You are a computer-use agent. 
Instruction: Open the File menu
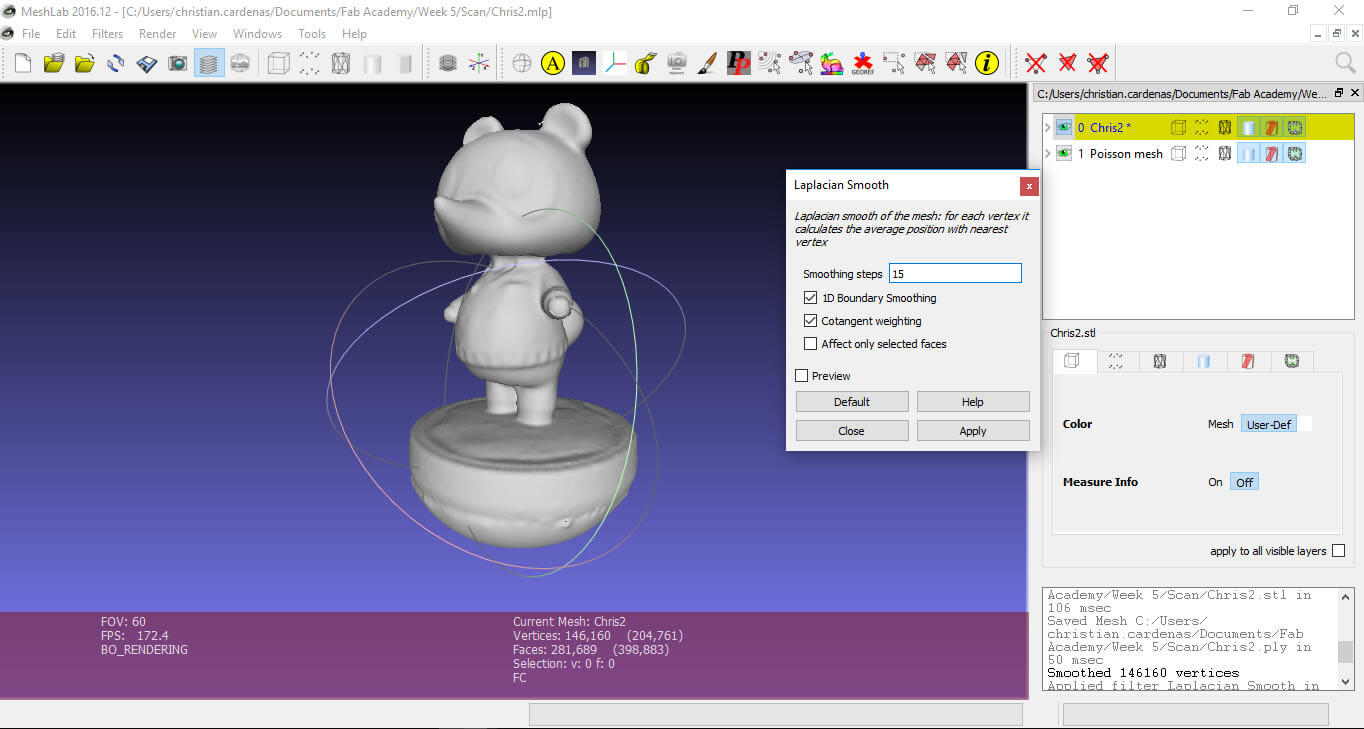[31, 33]
